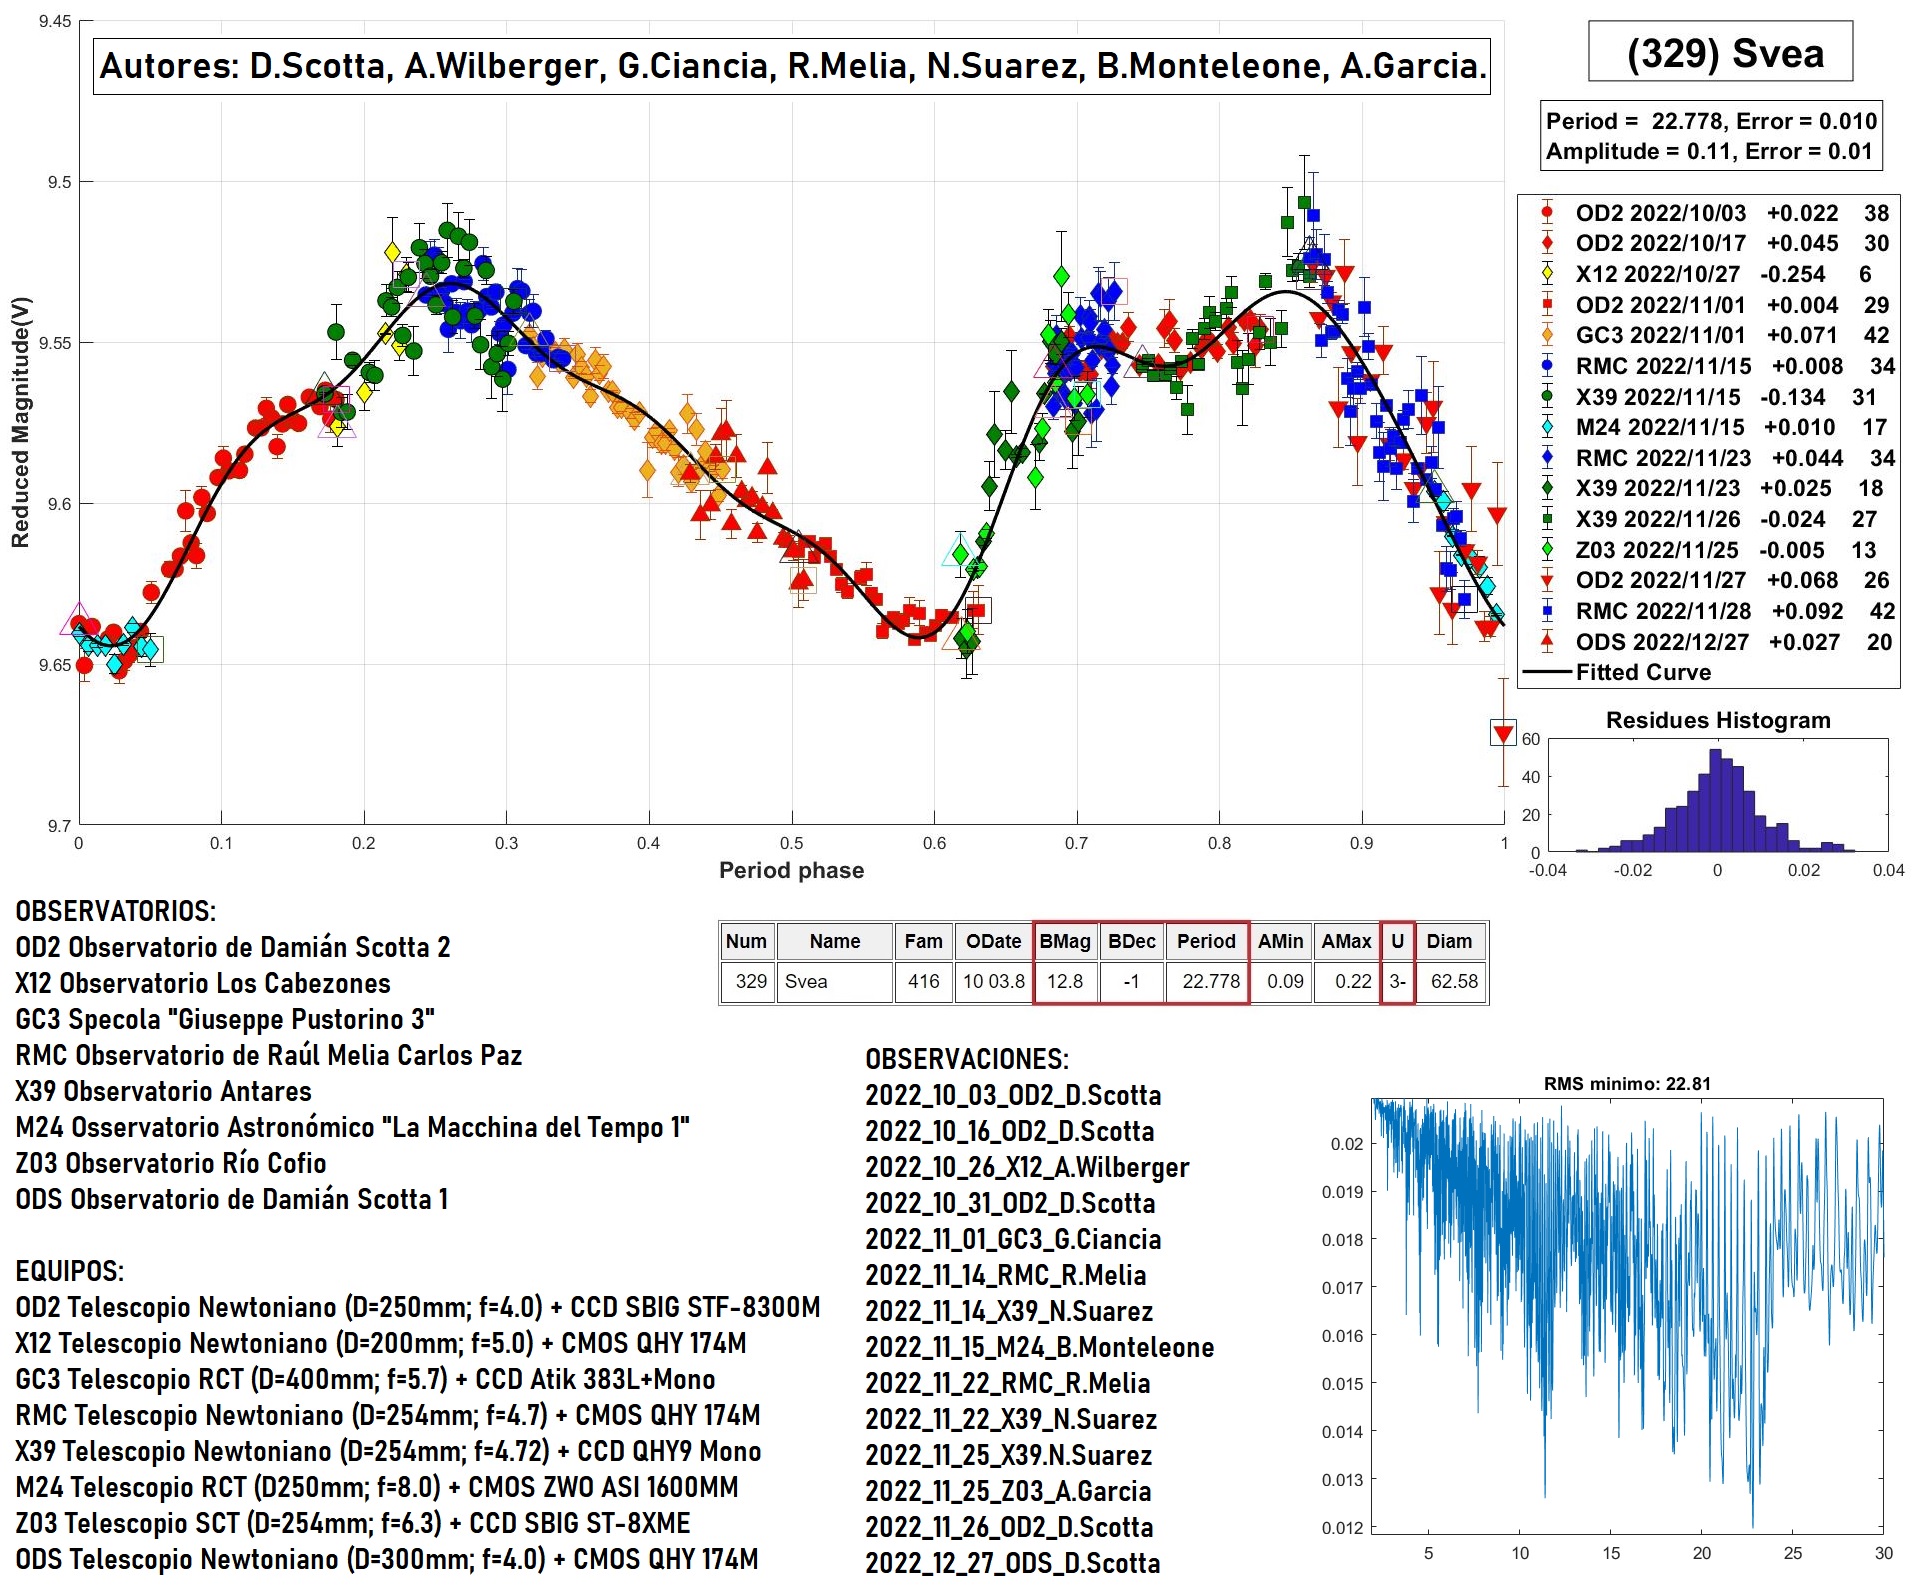Click legend entry 'GC3 2022/11/01 +0.071'
This screenshot has width=1917, height=1587.
1714,335
